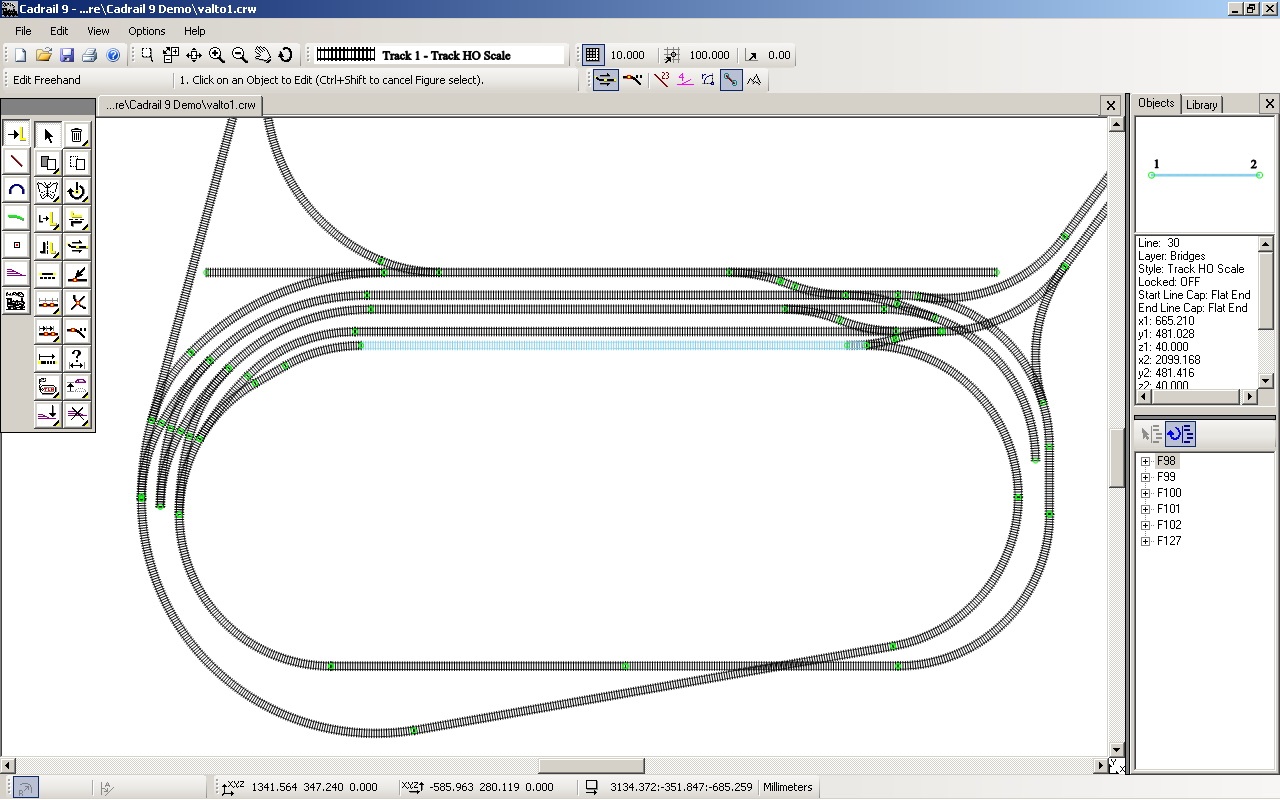Choose the red diagonal line tool
The width and height of the screenshot is (1280, 800).
(x=16, y=162)
